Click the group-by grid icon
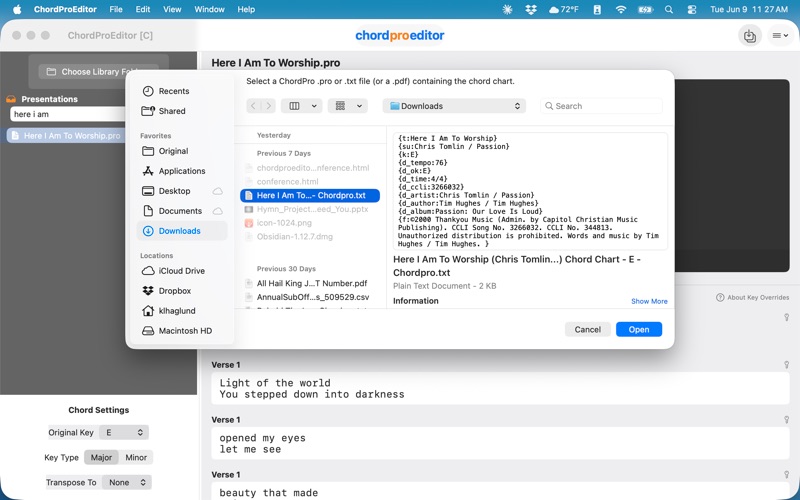This screenshot has width=800, height=500. tap(340, 106)
